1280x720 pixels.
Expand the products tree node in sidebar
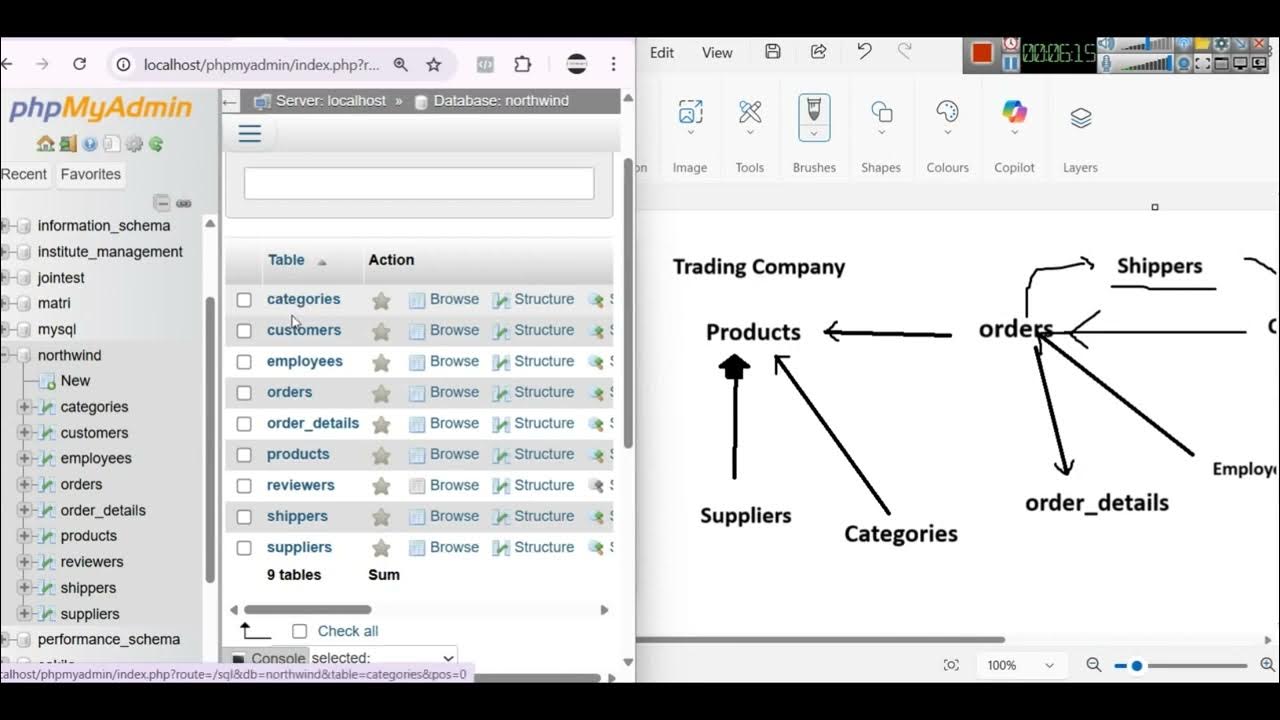24,536
